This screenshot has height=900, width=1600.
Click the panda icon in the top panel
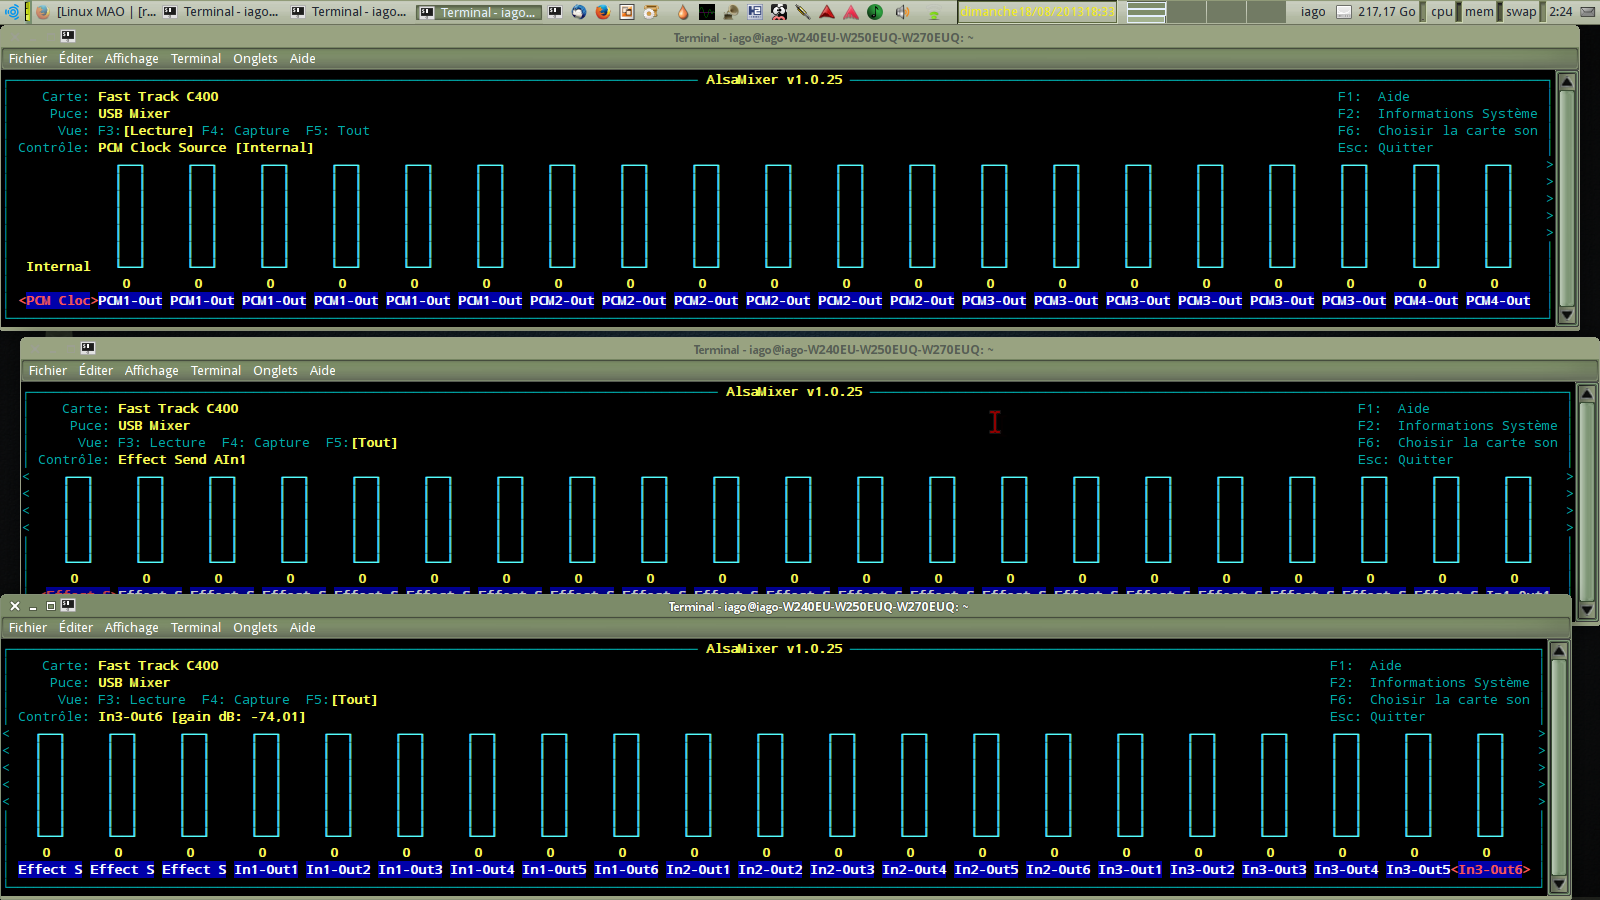pos(779,12)
